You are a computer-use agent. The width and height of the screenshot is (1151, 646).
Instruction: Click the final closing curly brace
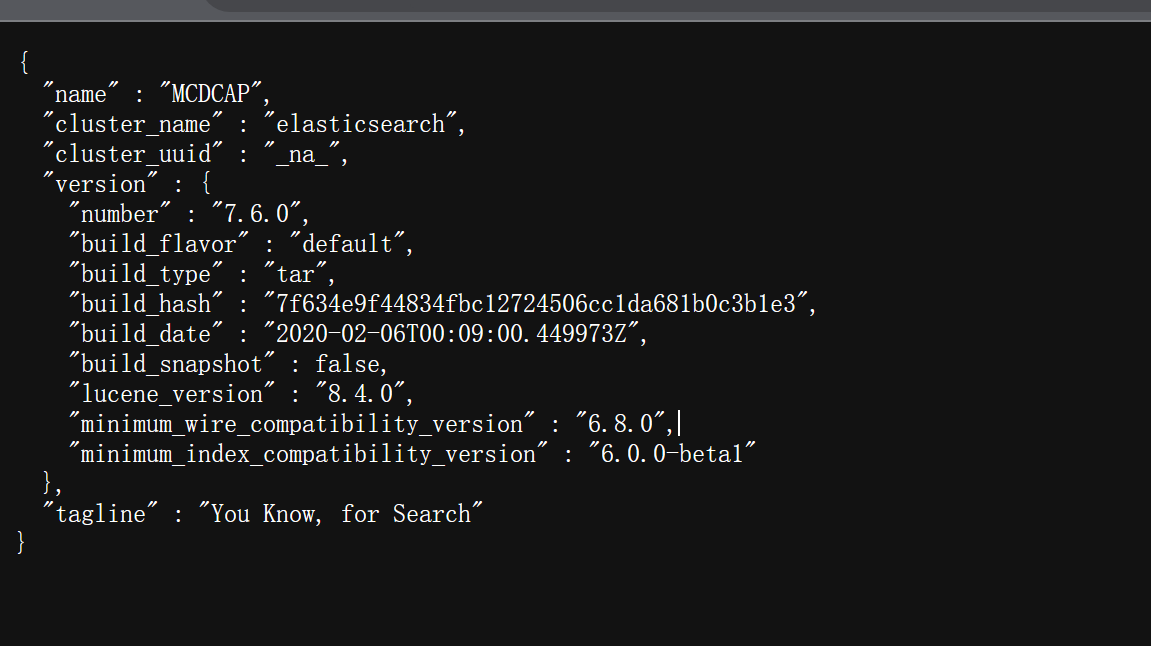tap(21, 543)
